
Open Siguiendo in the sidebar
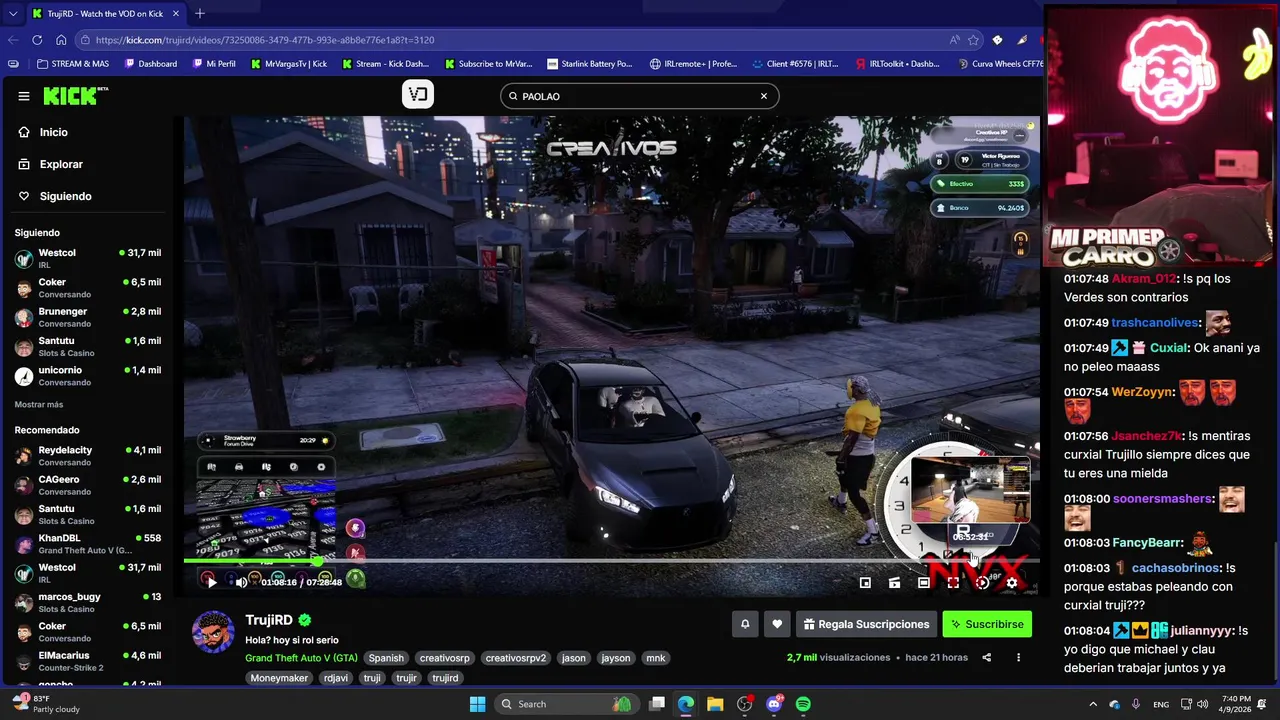coord(65,196)
